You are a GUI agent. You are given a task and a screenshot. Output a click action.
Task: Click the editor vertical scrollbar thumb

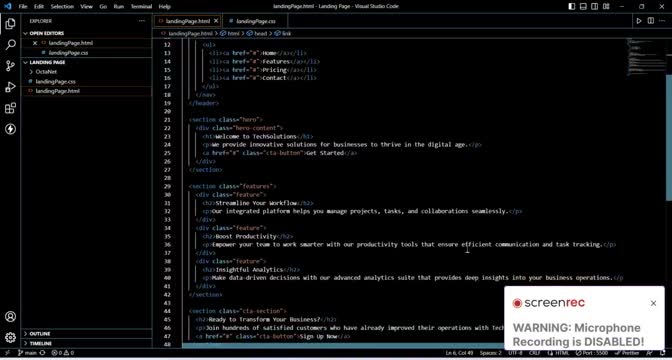click(x=669, y=136)
